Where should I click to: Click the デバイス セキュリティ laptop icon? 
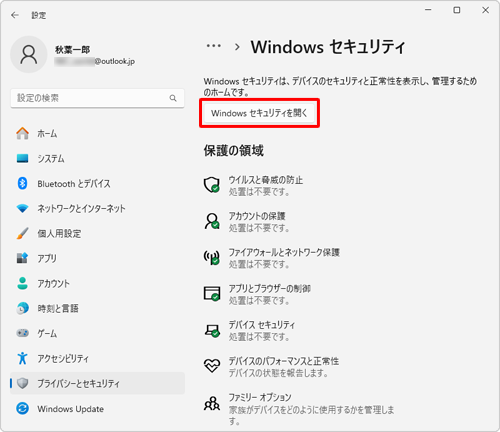[212, 330]
